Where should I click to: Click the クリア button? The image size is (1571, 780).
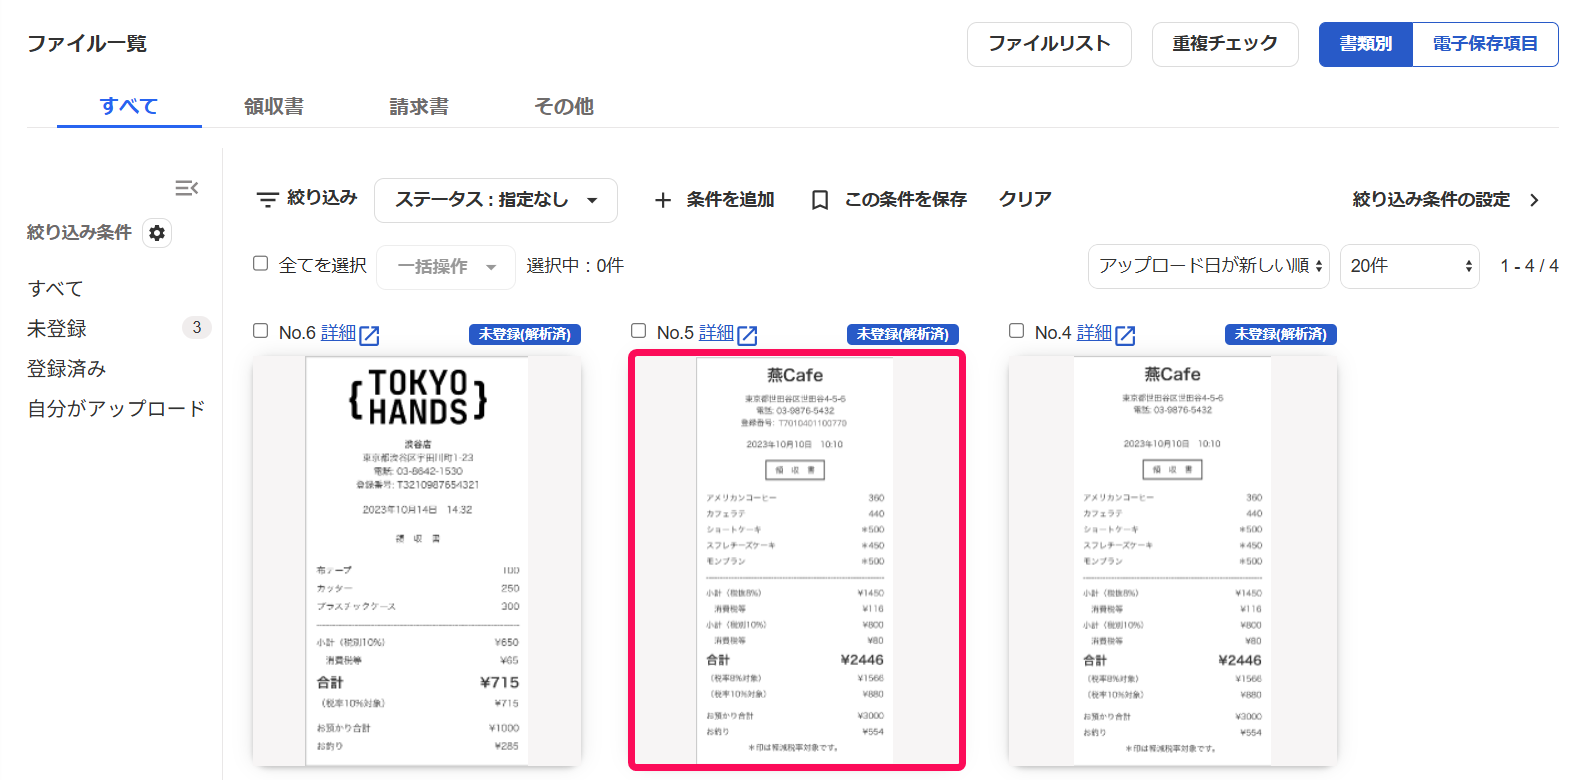coord(1025,200)
